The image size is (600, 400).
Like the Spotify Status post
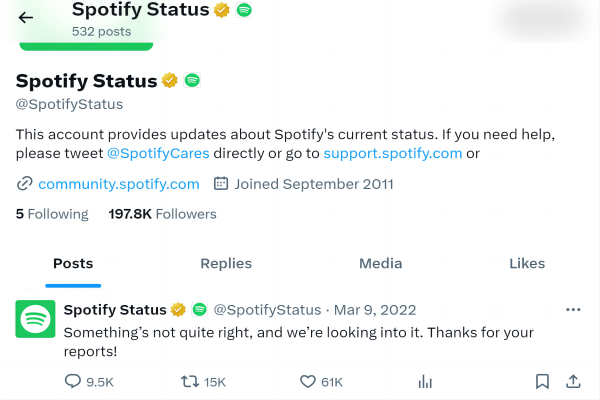point(308,381)
